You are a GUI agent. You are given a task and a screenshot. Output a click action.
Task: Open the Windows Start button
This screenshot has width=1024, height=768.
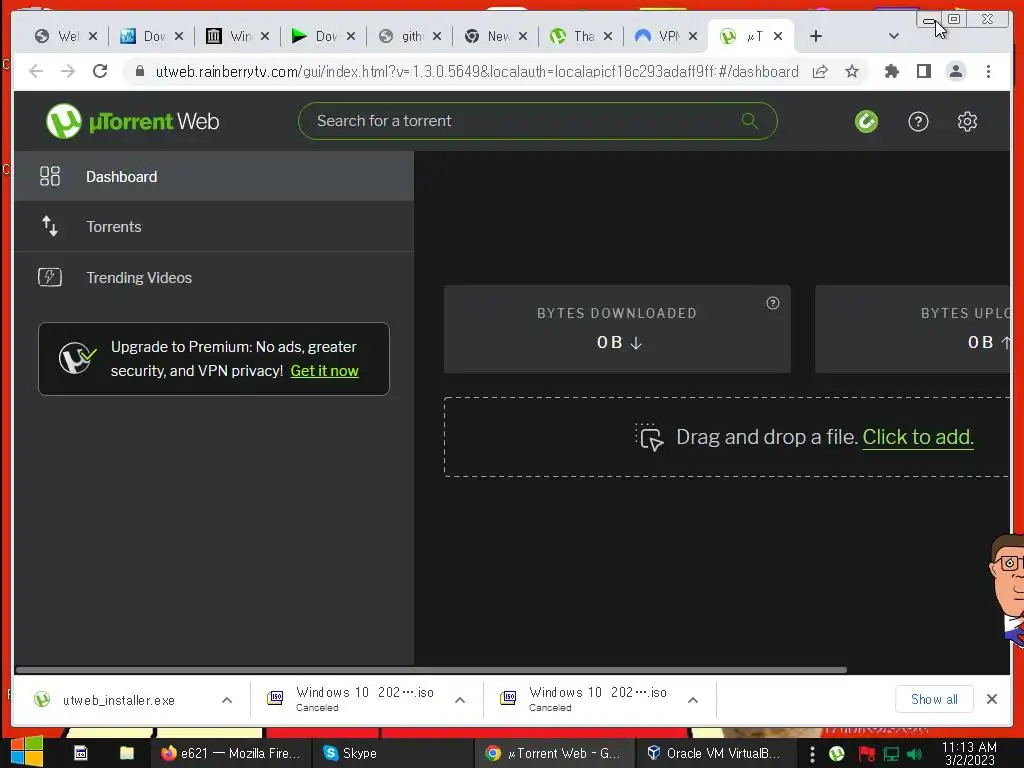pos(27,752)
